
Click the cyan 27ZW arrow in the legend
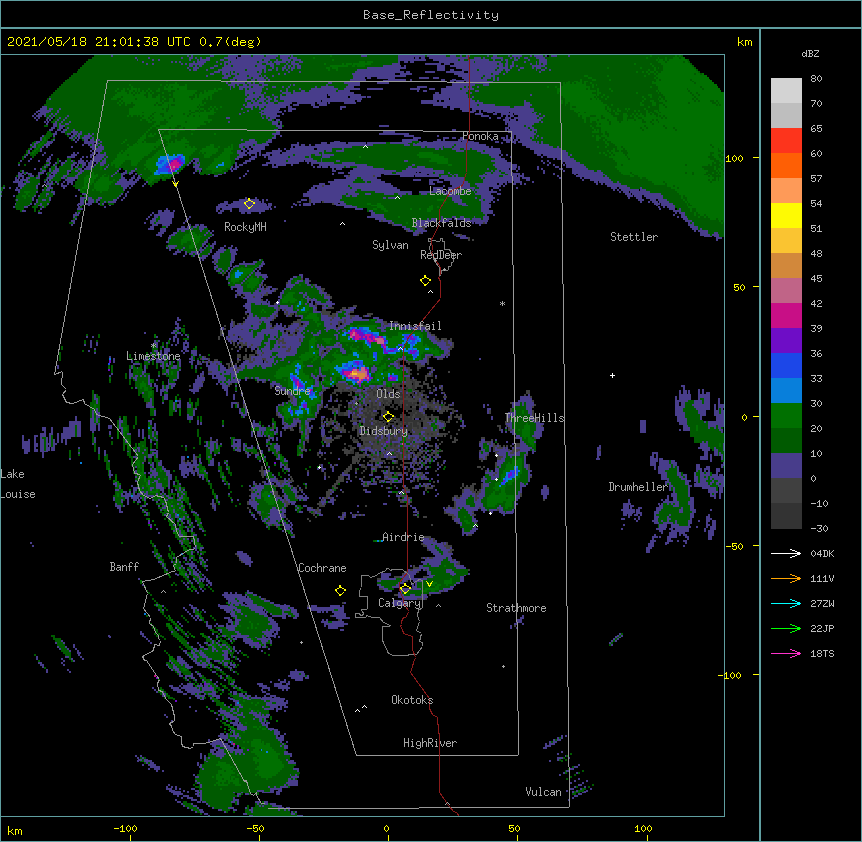[x=786, y=603]
